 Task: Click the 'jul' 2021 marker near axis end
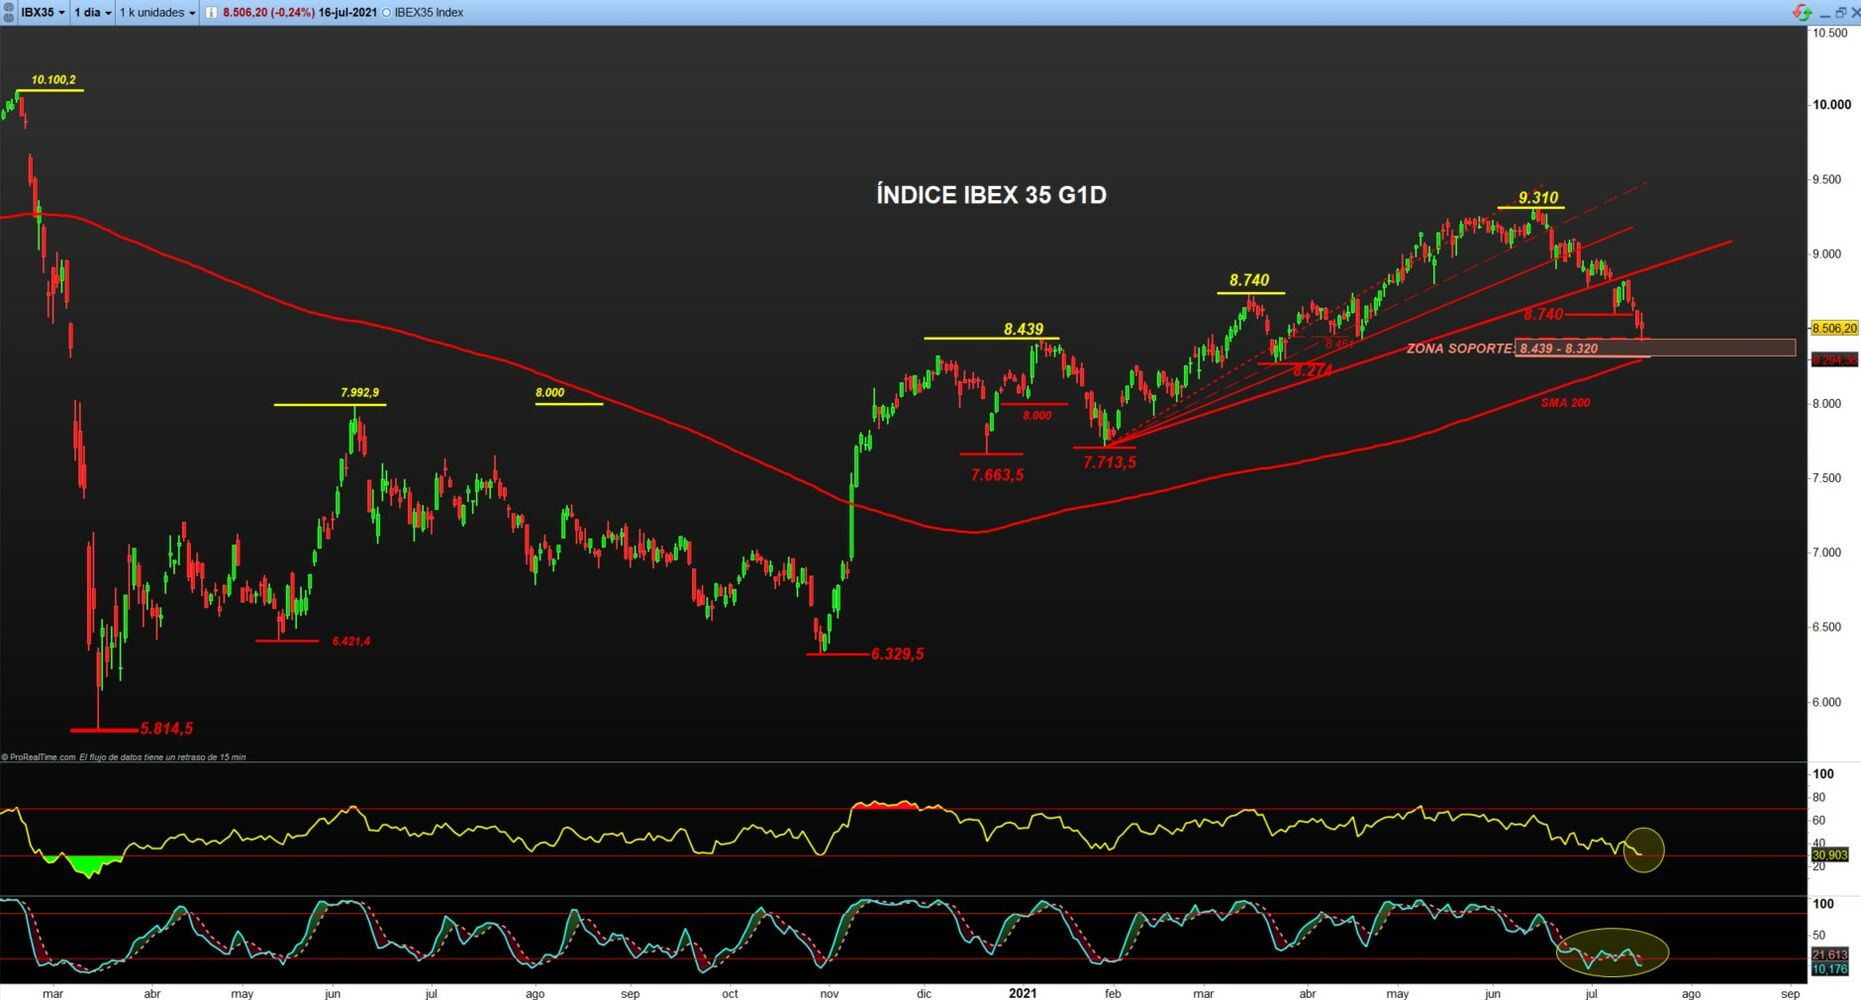pos(1591,993)
